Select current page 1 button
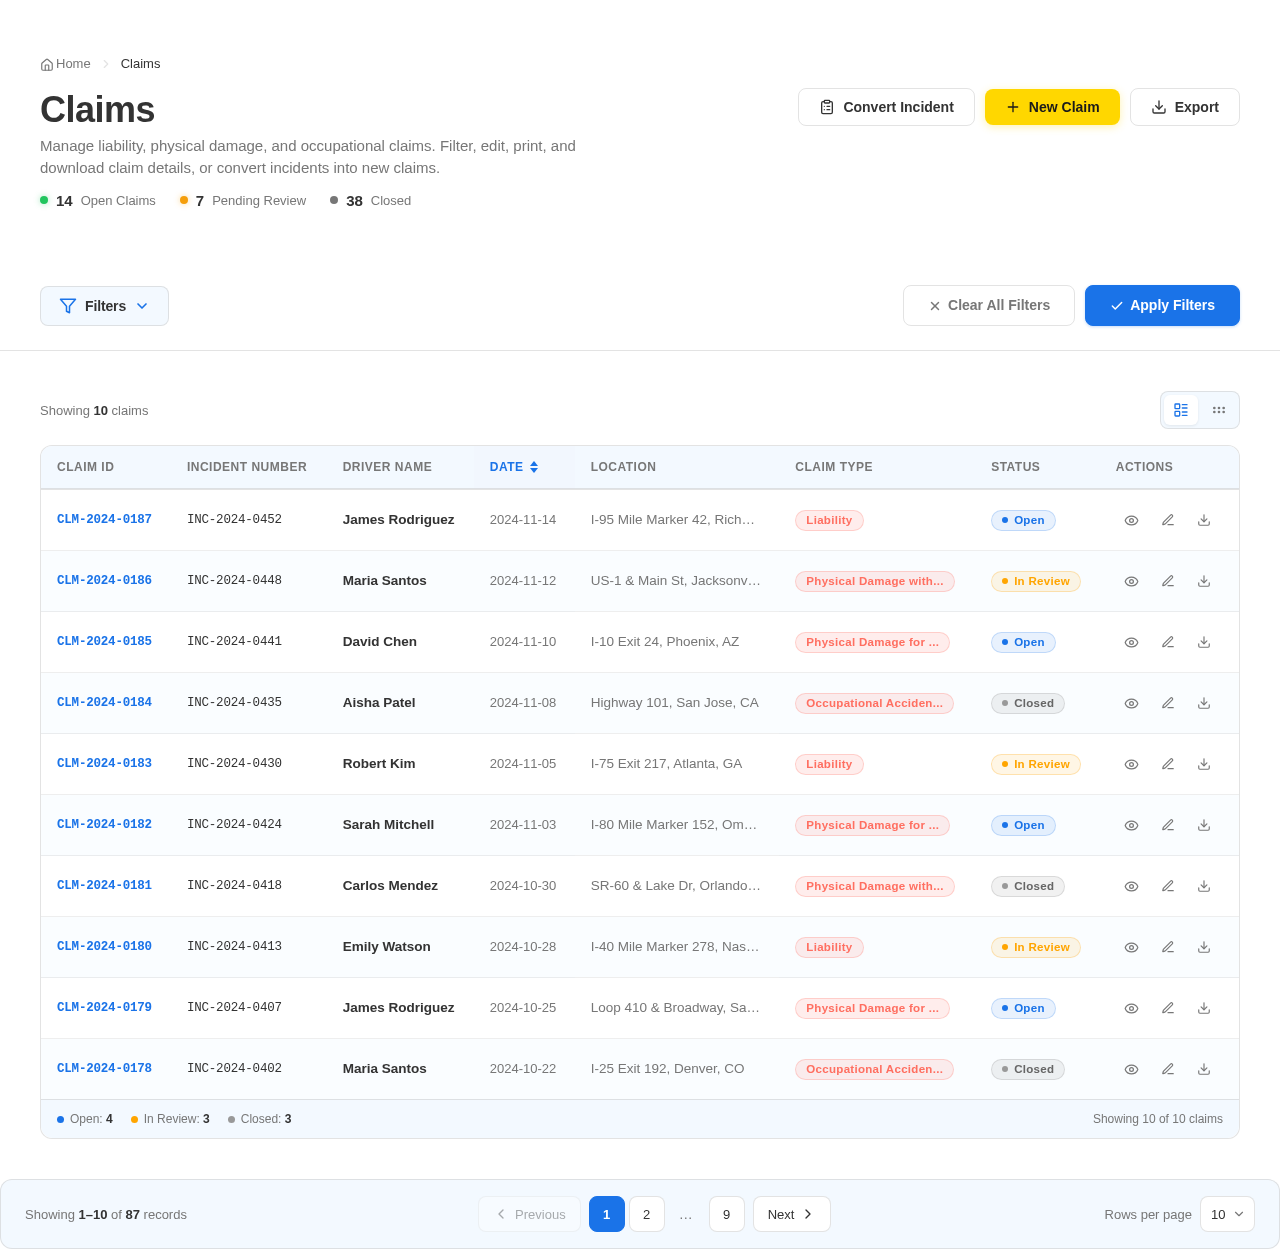The height and width of the screenshot is (1249, 1280). point(607,1214)
